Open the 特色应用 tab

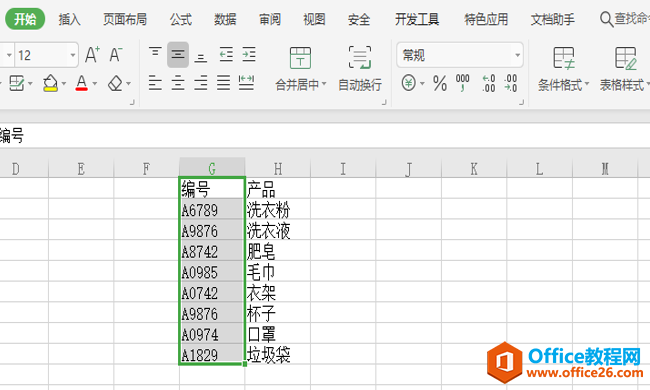point(486,19)
